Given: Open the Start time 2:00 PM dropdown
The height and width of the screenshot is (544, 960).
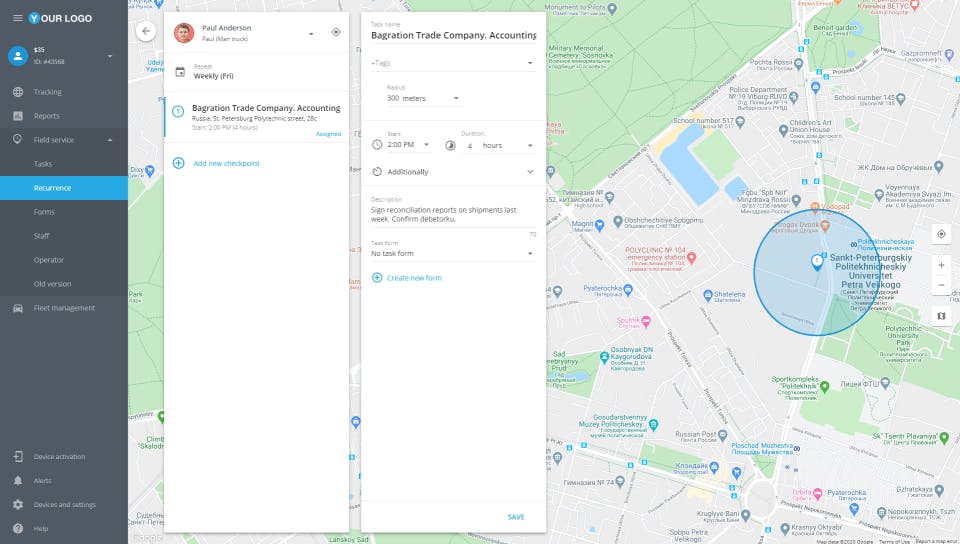Looking at the screenshot, I should pyautogui.click(x=408, y=145).
